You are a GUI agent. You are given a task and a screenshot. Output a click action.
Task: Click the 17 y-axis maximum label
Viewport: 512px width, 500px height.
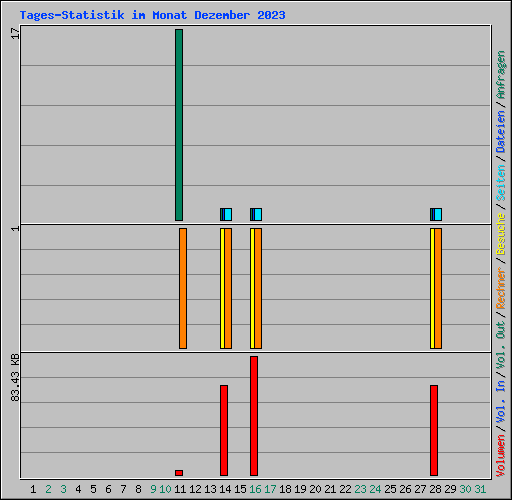coord(15,33)
